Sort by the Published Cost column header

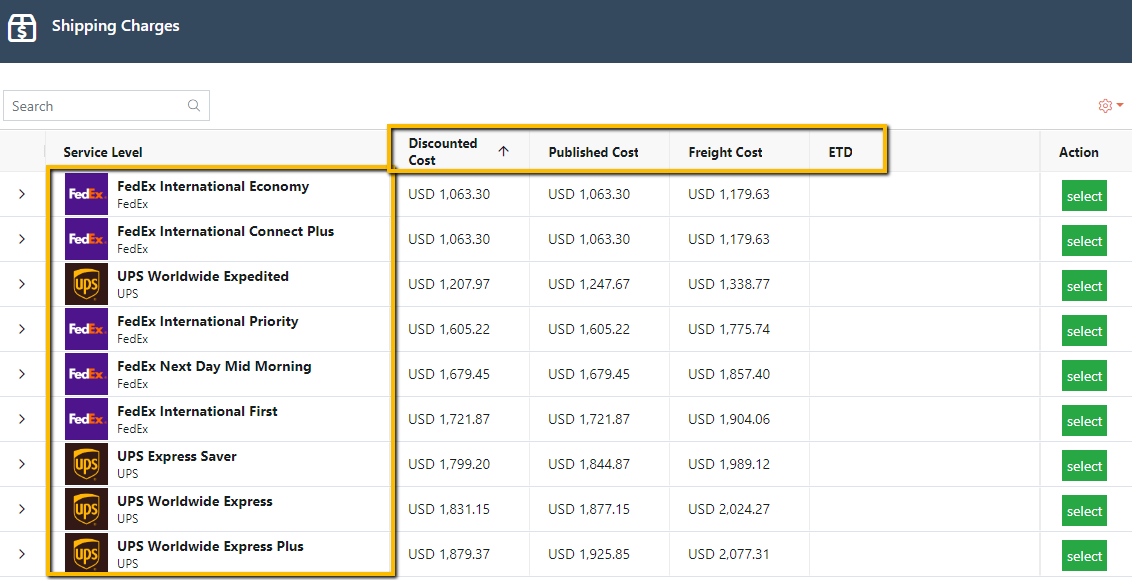point(593,152)
